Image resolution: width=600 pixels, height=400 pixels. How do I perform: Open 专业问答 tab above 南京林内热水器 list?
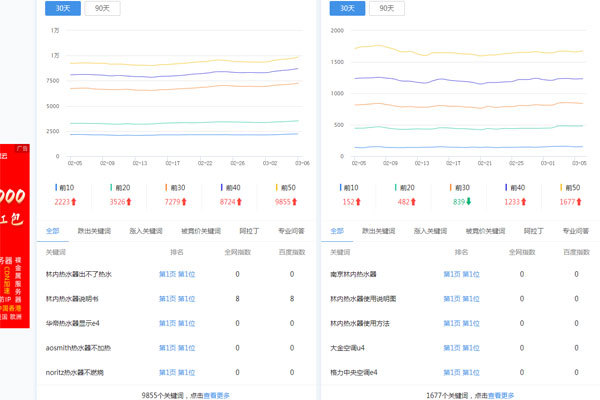(x=573, y=230)
